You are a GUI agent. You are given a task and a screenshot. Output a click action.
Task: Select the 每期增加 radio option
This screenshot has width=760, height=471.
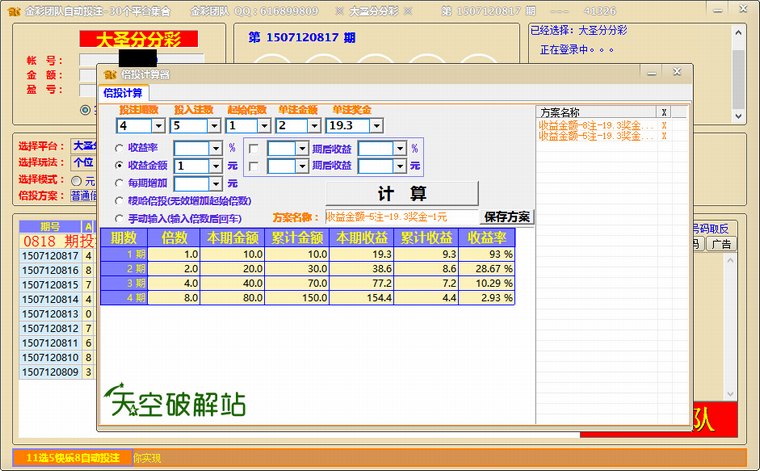(120, 184)
